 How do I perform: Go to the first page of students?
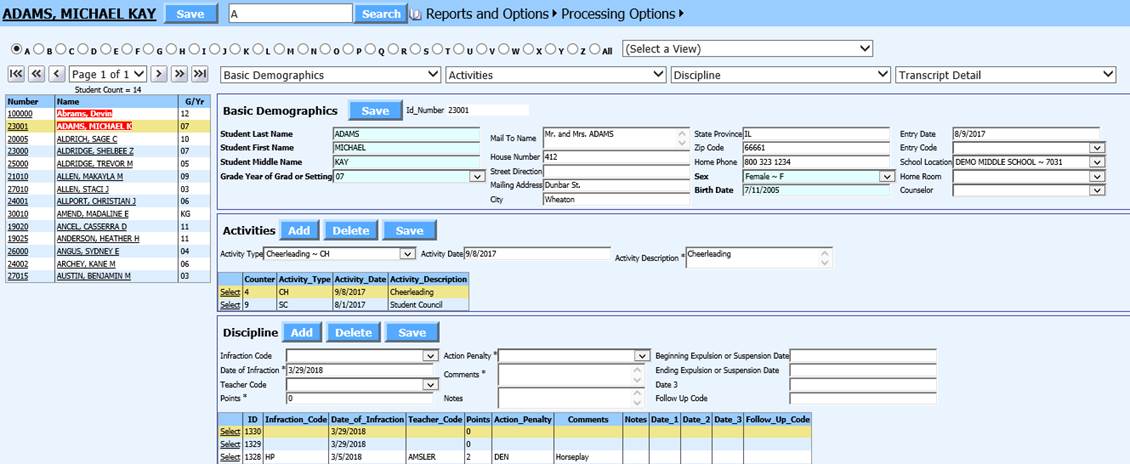tap(16, 74)
